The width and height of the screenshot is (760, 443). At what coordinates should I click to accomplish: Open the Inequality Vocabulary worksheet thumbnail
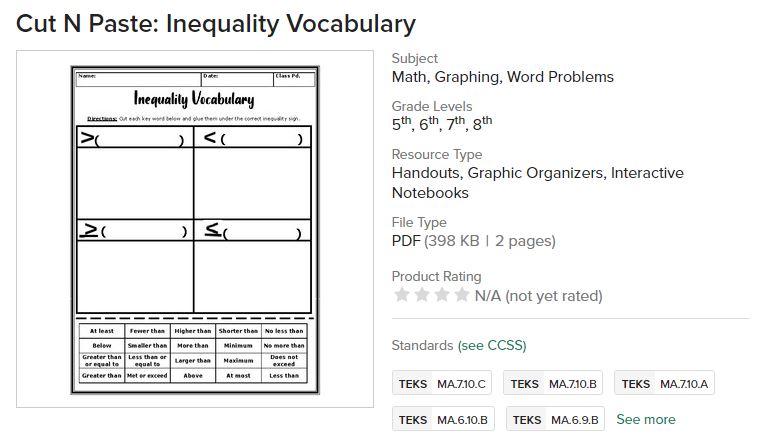(x=195, y=229)
